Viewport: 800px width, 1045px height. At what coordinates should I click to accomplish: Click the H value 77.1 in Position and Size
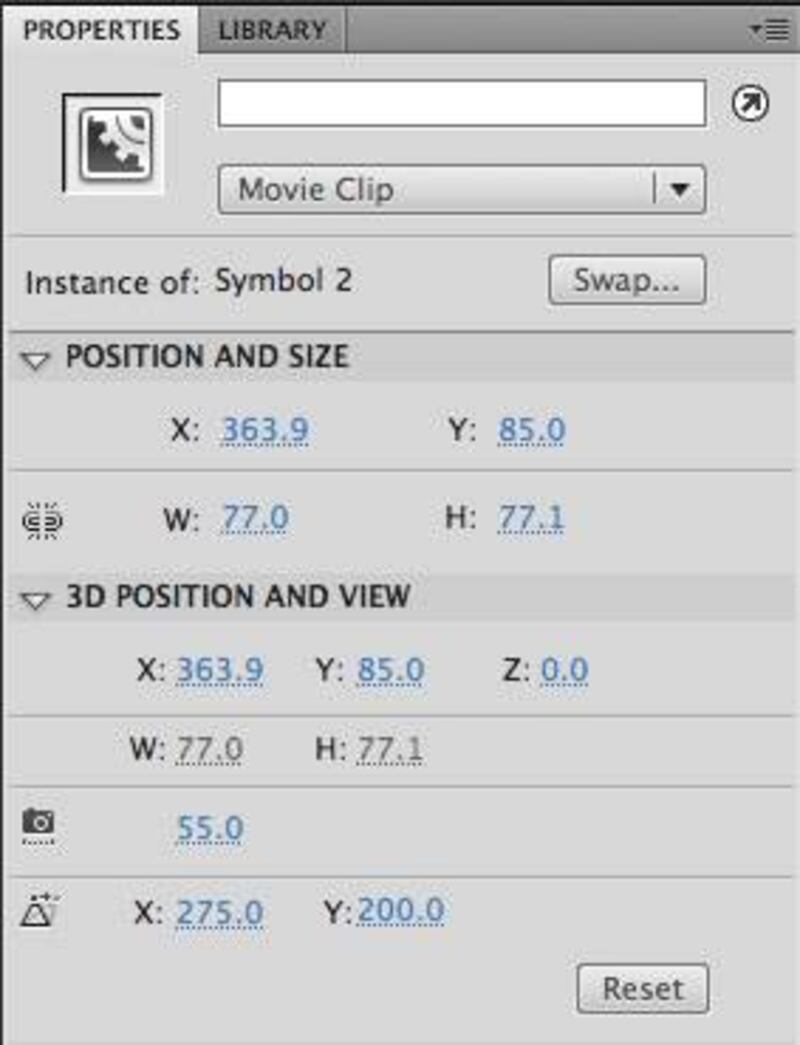(x=530, y=518)
